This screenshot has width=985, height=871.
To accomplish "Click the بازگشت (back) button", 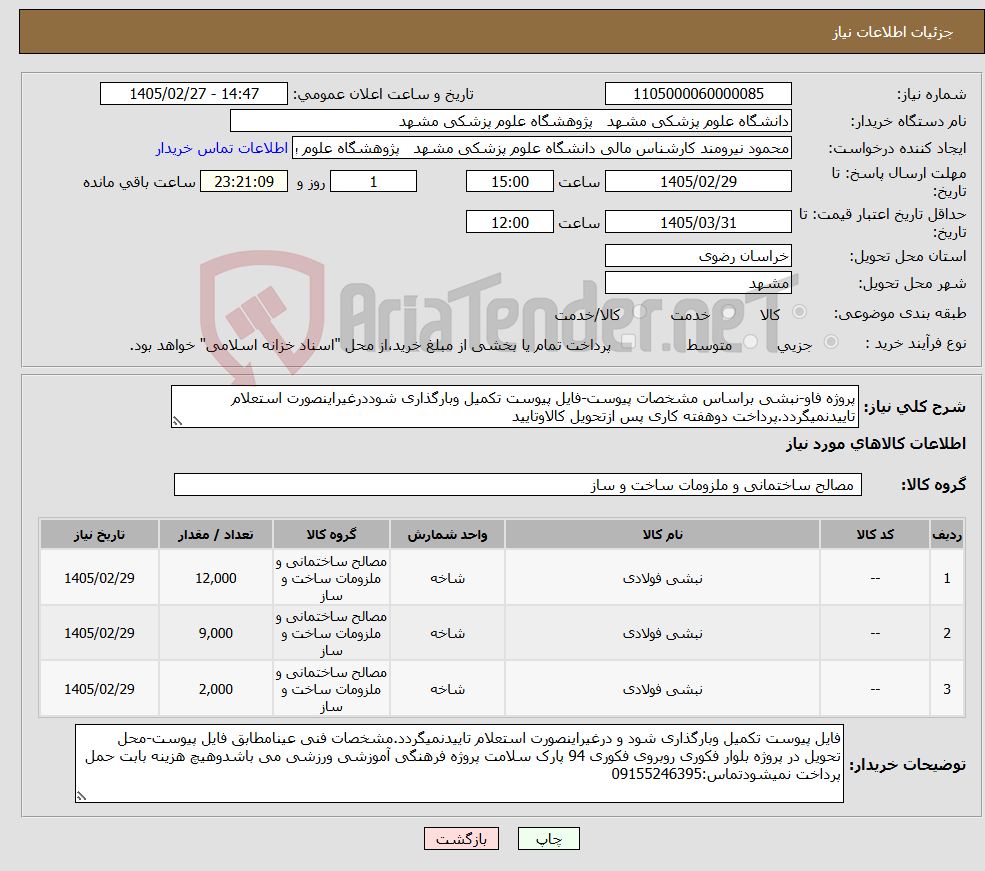I will pos(461,838).
